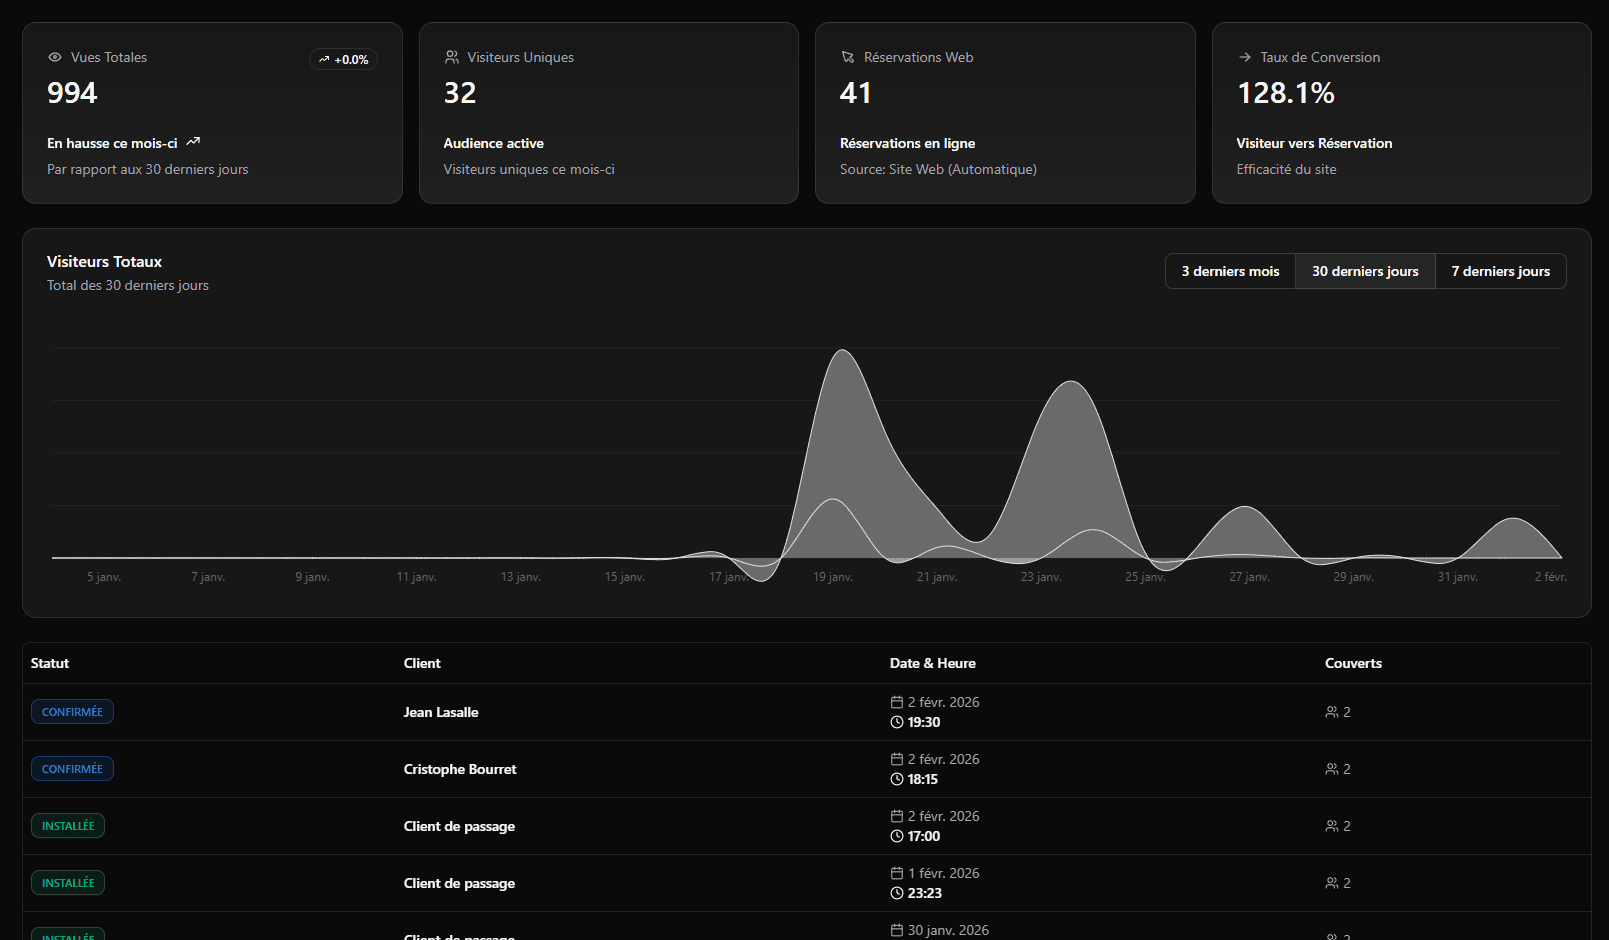Open the Visiteurs Totaux chart title
The width and height of the screenshot is (1609, 940).
(104, 261)
